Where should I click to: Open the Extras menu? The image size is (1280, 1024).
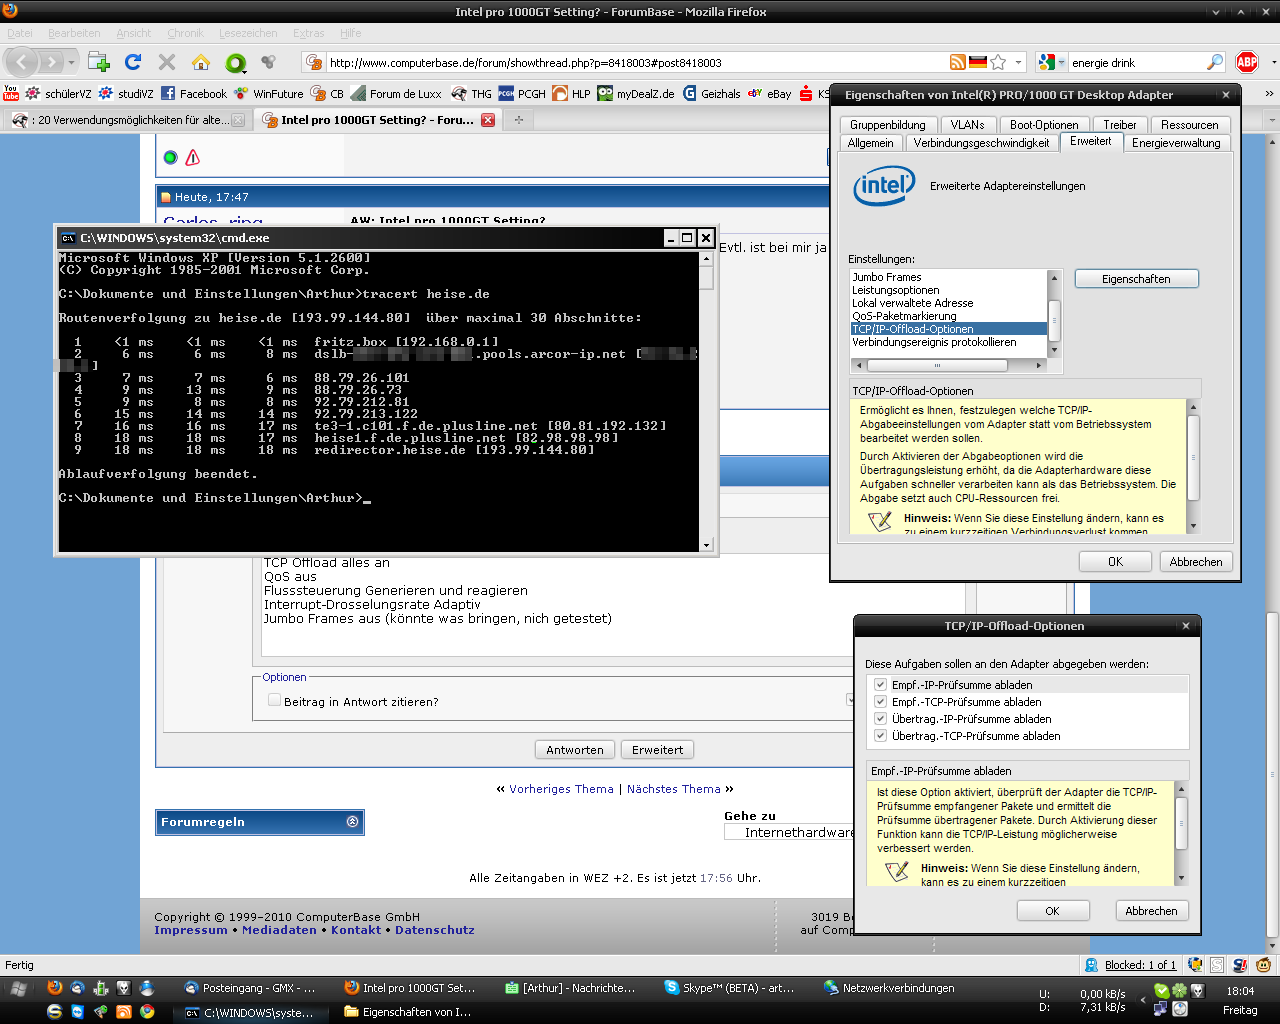click(x=309, y=33)
